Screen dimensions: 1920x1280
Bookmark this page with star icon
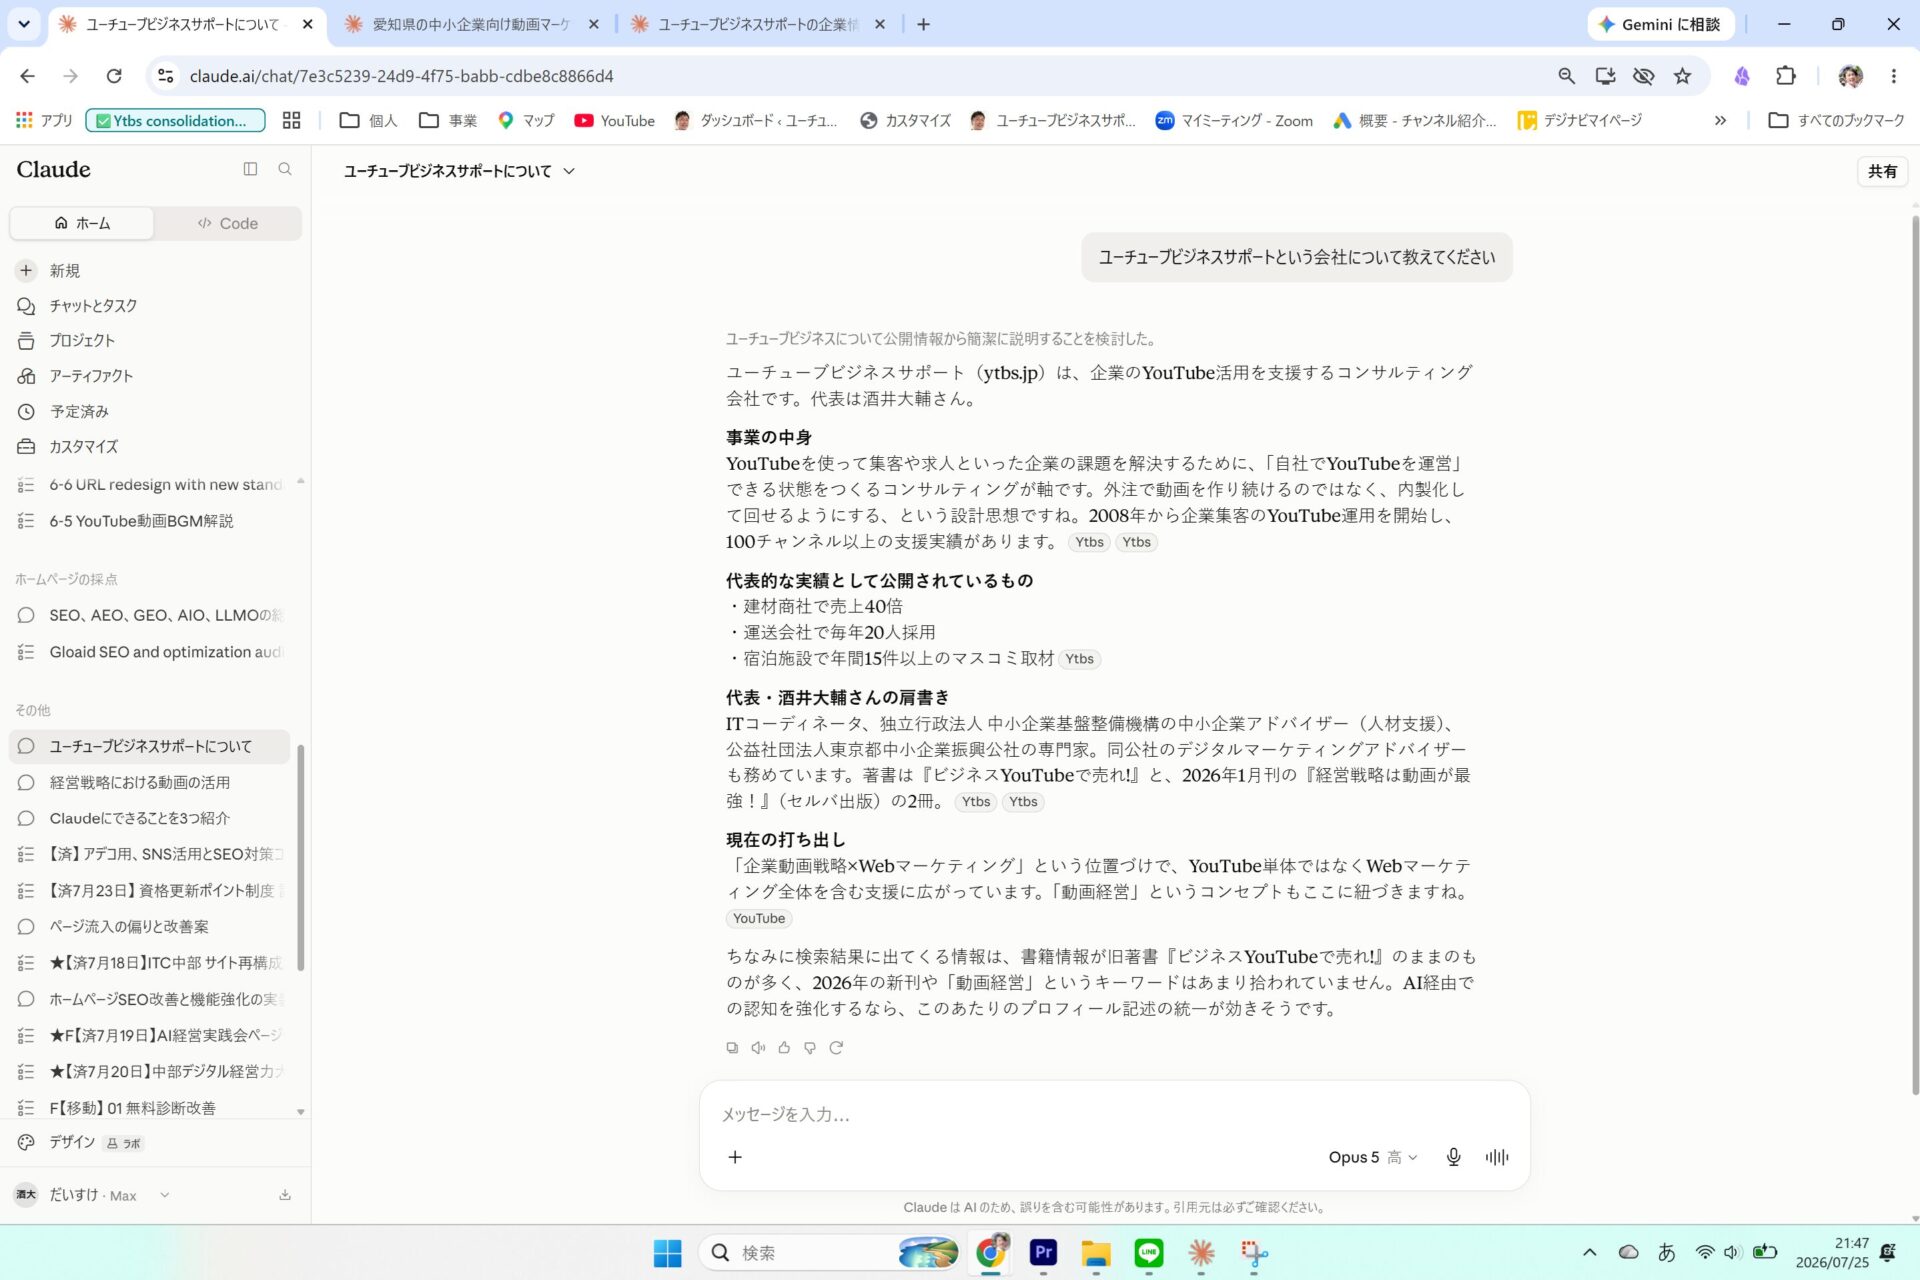pyautogui.click(x=1683, y=76)
